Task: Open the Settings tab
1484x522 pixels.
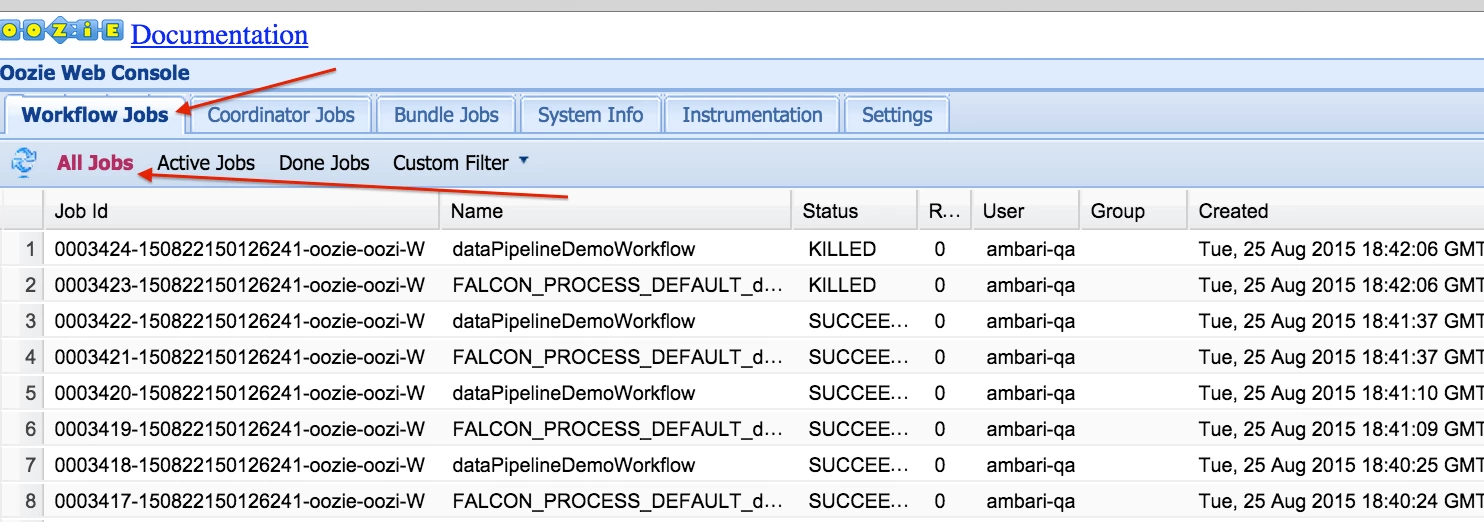Action: tap(897, 115)
